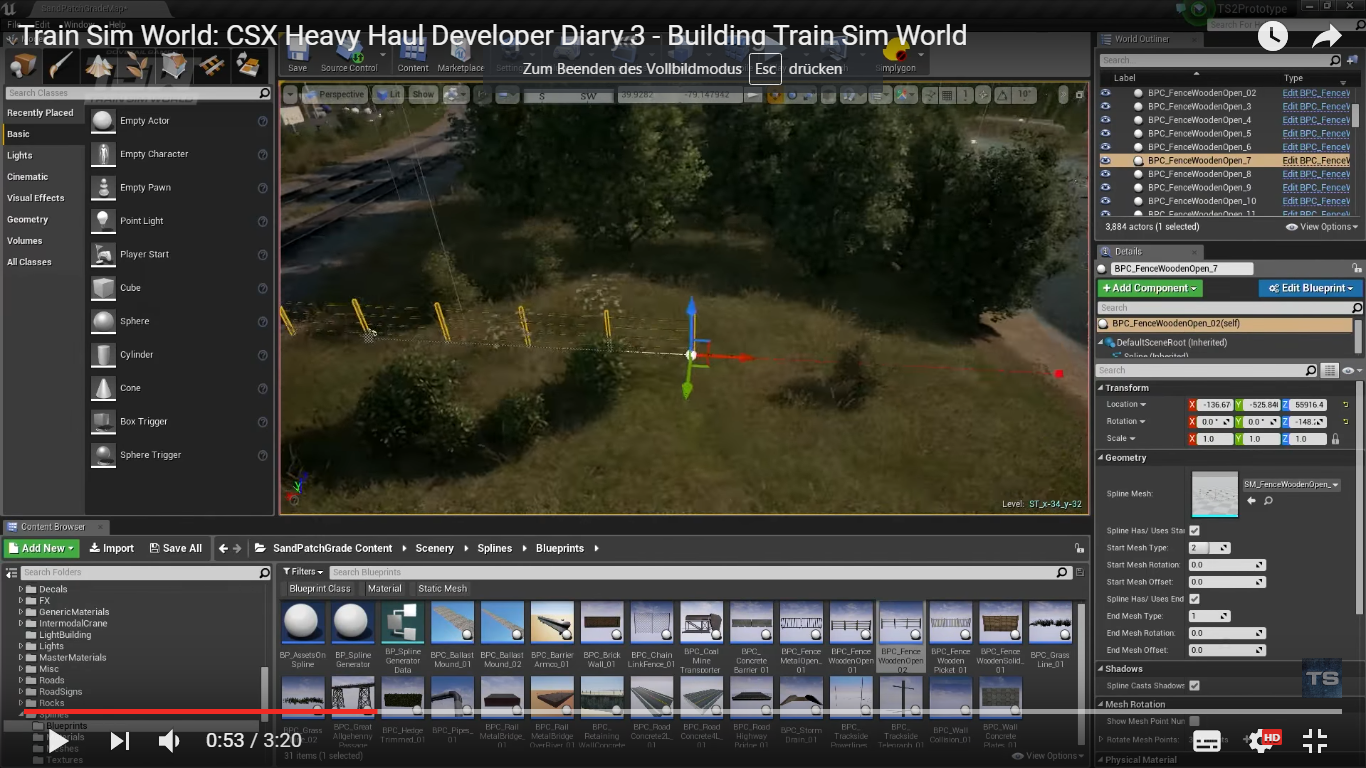Open Source Control from the toolbar
Screen dimensions: 1366x768
coord(349,52)
